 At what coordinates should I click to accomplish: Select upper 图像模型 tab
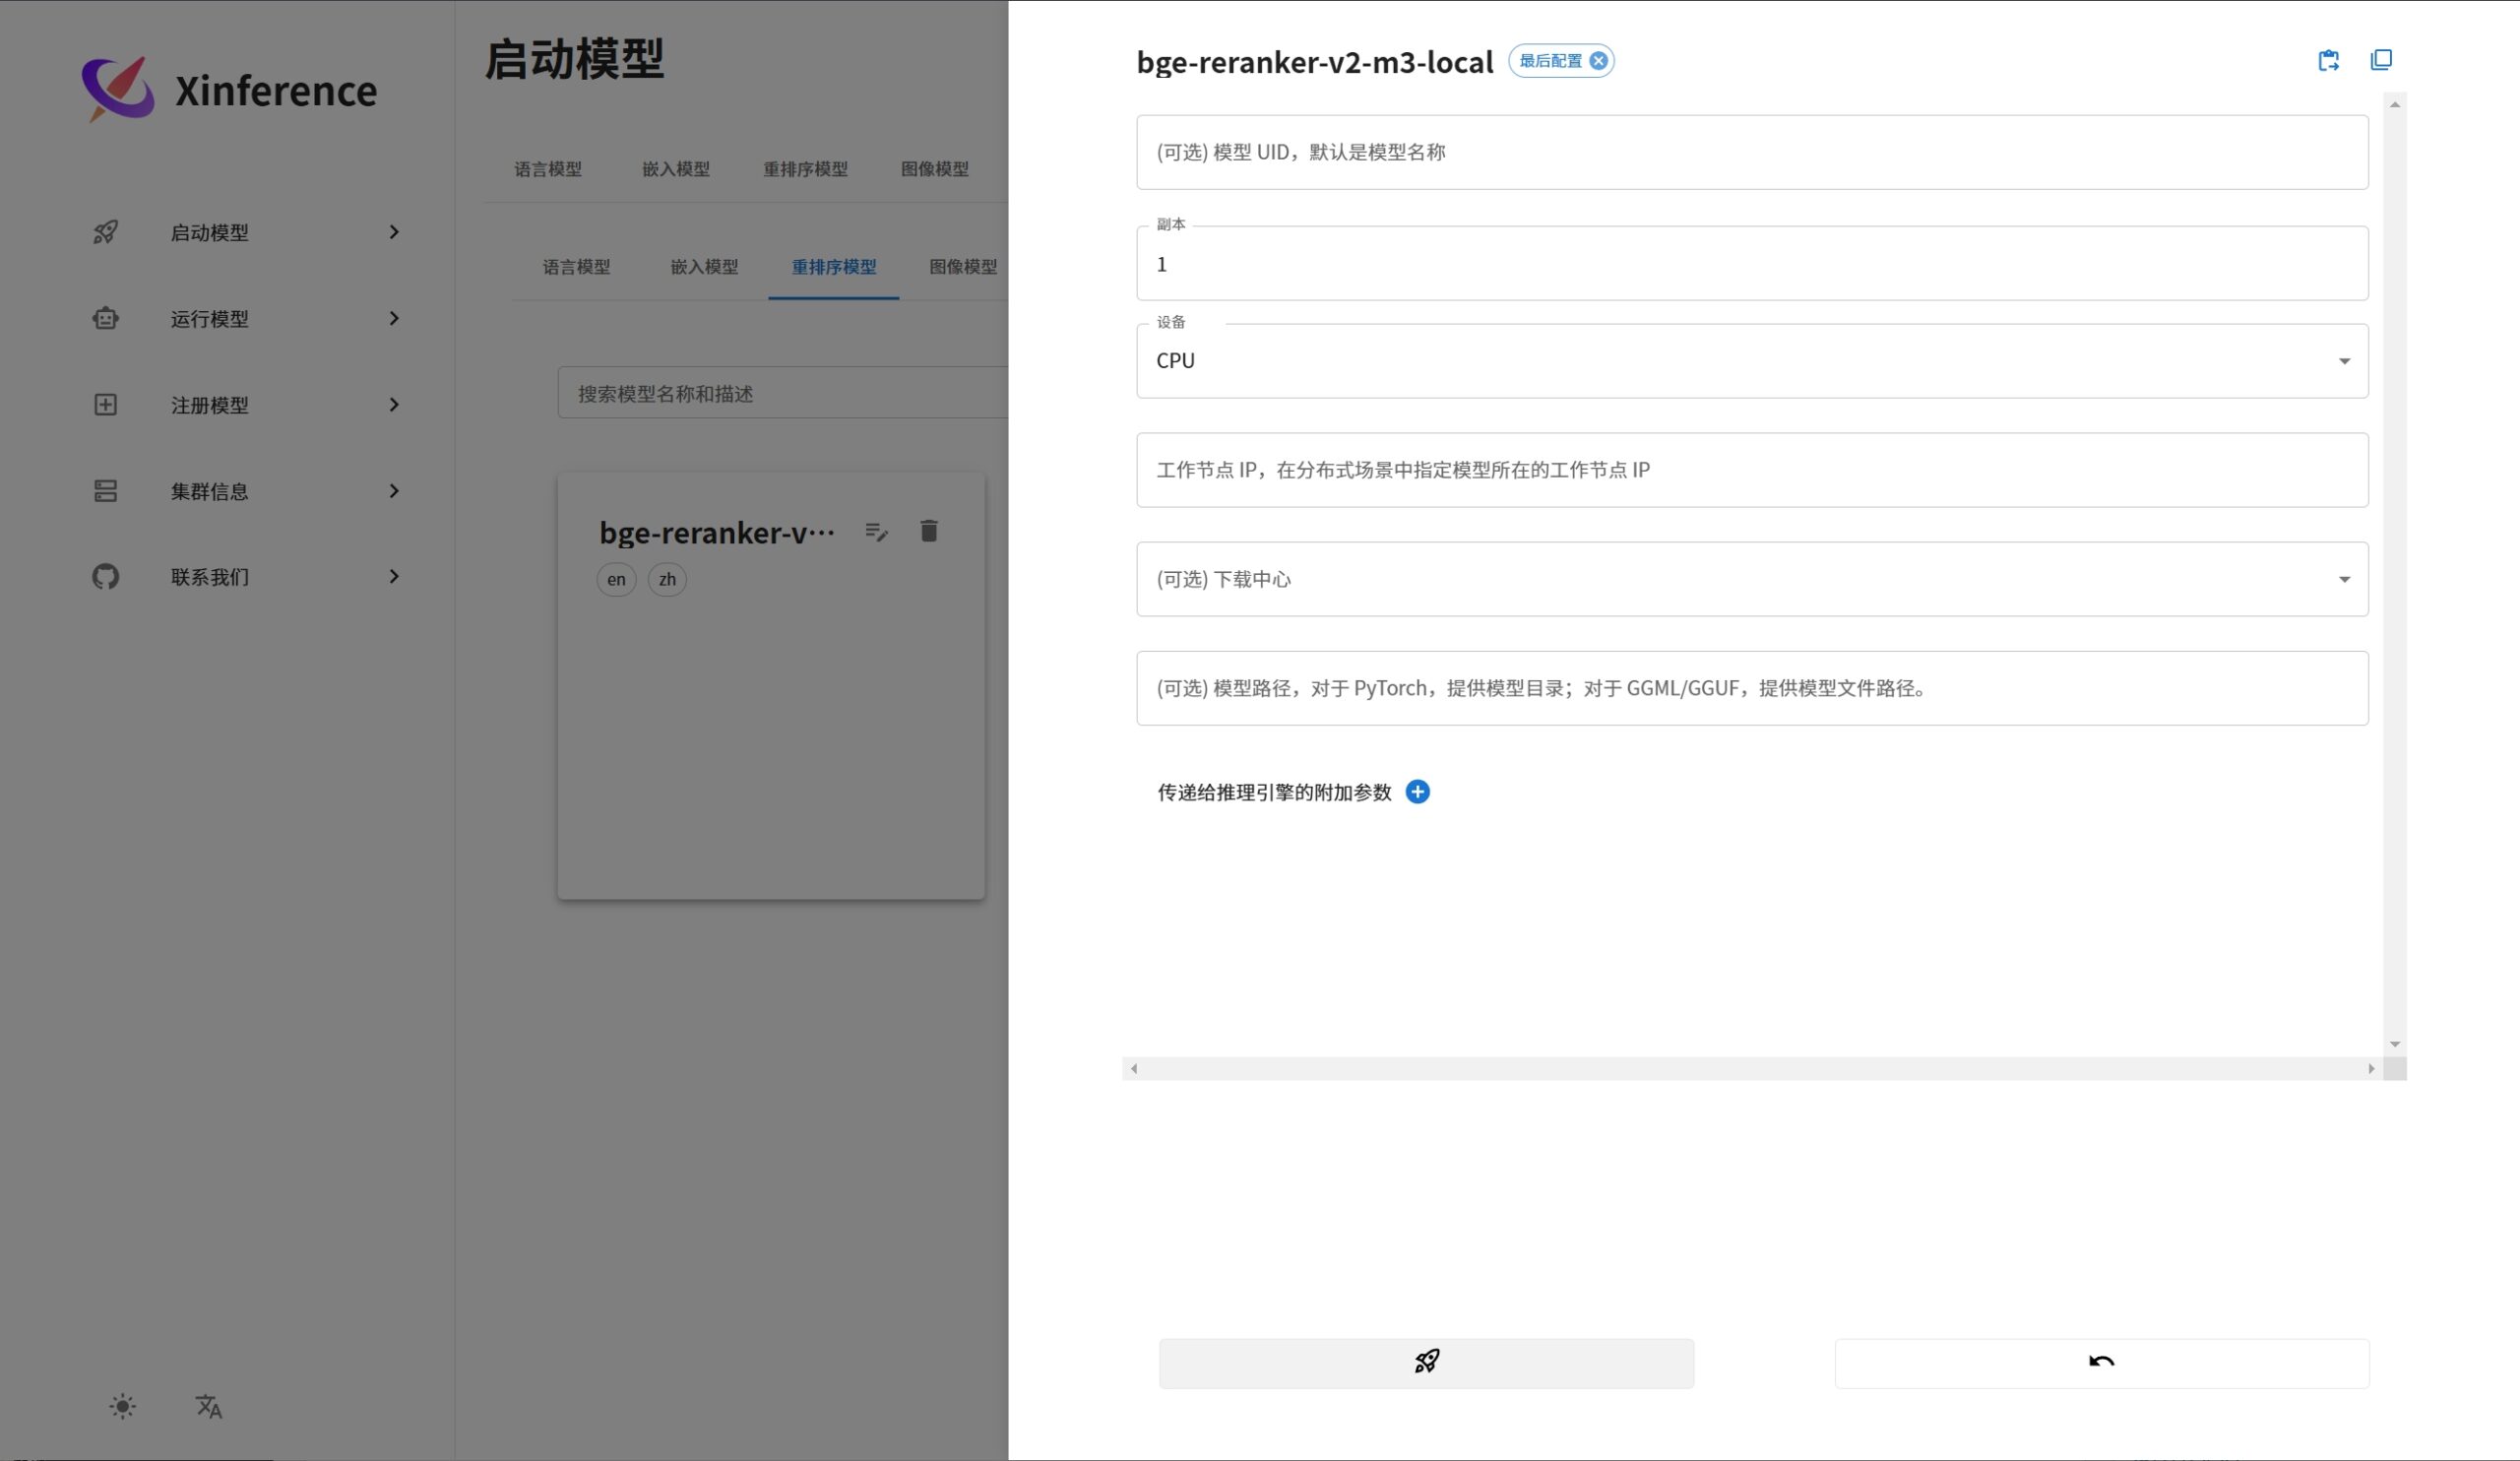[x=935, y=169]
